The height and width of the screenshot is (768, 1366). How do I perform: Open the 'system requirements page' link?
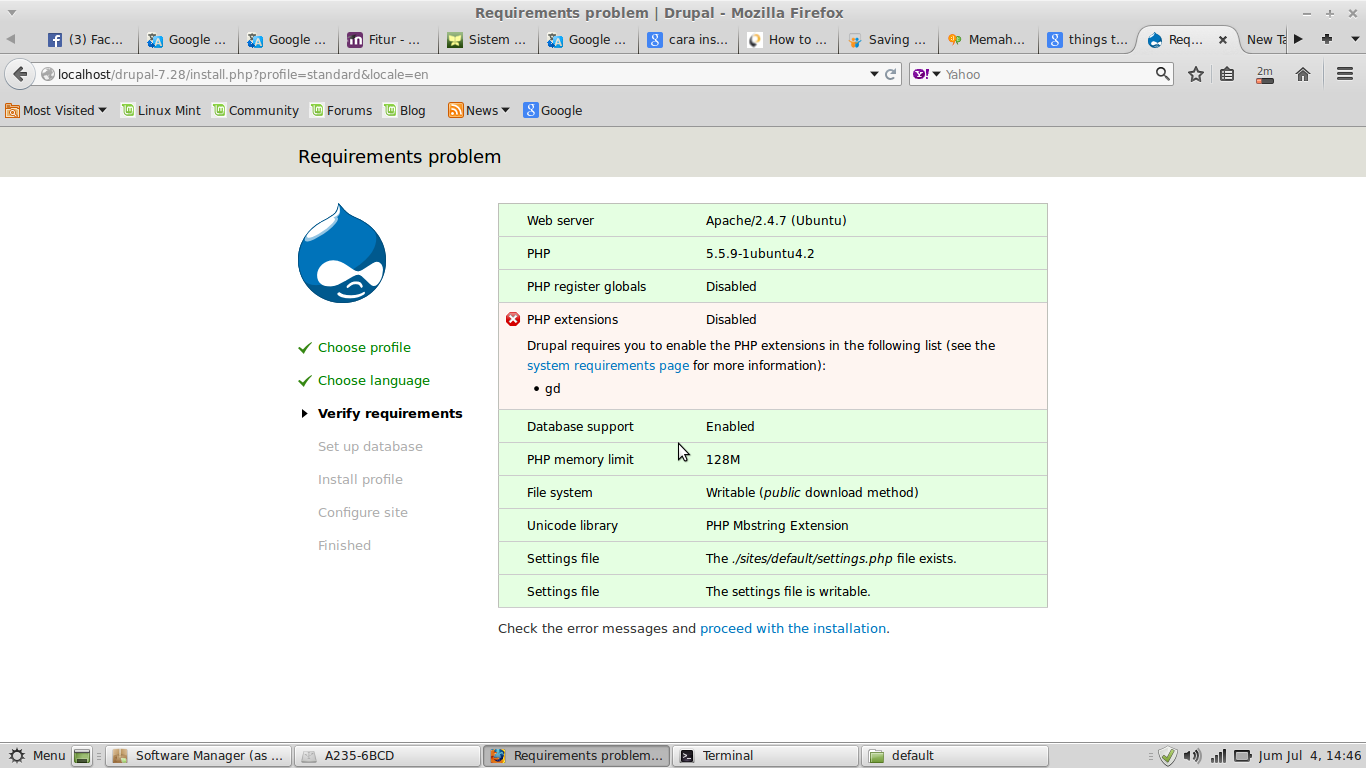pos(607,365)
